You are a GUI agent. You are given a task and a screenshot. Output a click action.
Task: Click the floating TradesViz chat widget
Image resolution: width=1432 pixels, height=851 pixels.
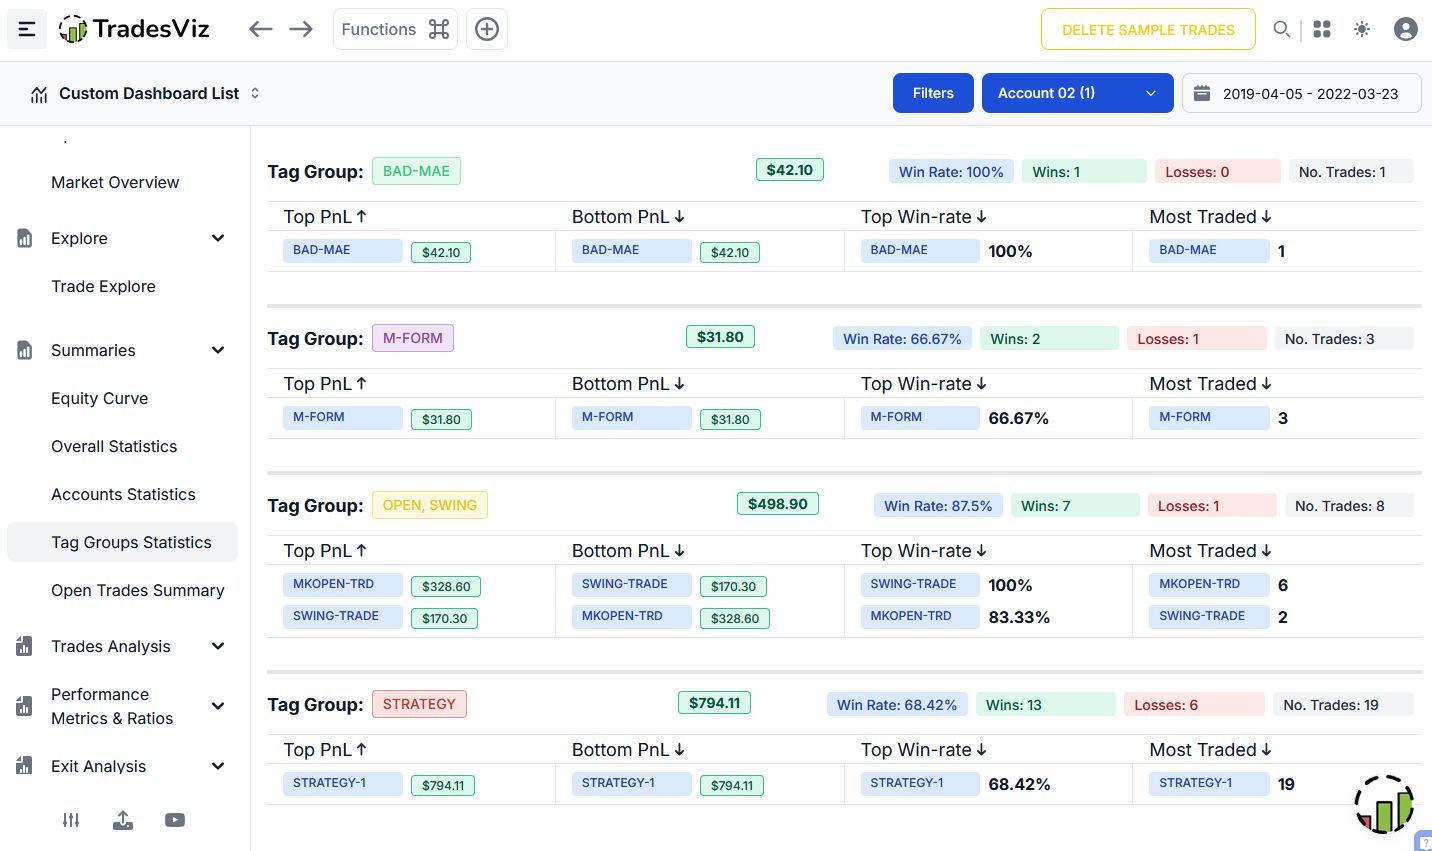(x=1385, y=805)
